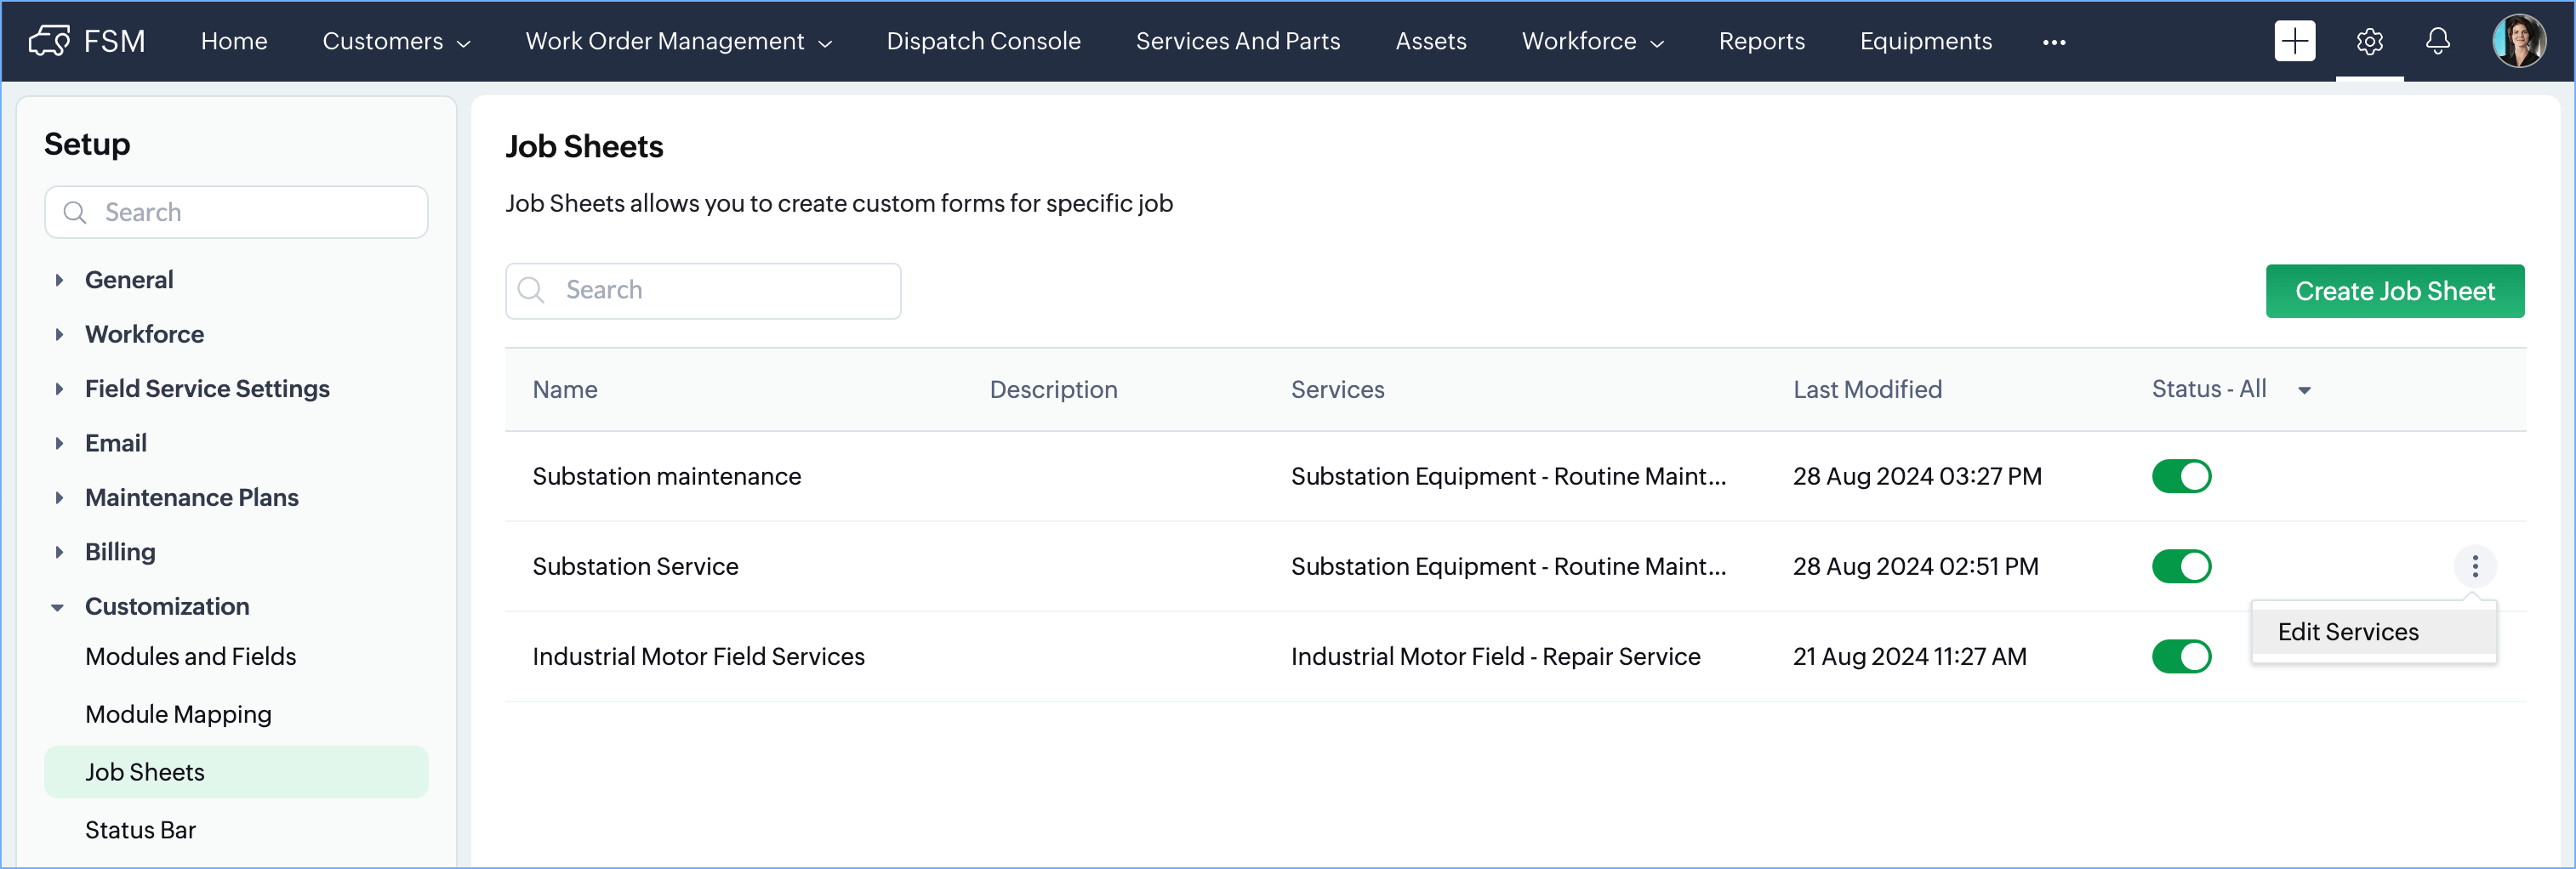Screen dimensions: 2576x869
Task: Turn off Industrial Motor Field Services toggle
Action: click(2181, 656)
